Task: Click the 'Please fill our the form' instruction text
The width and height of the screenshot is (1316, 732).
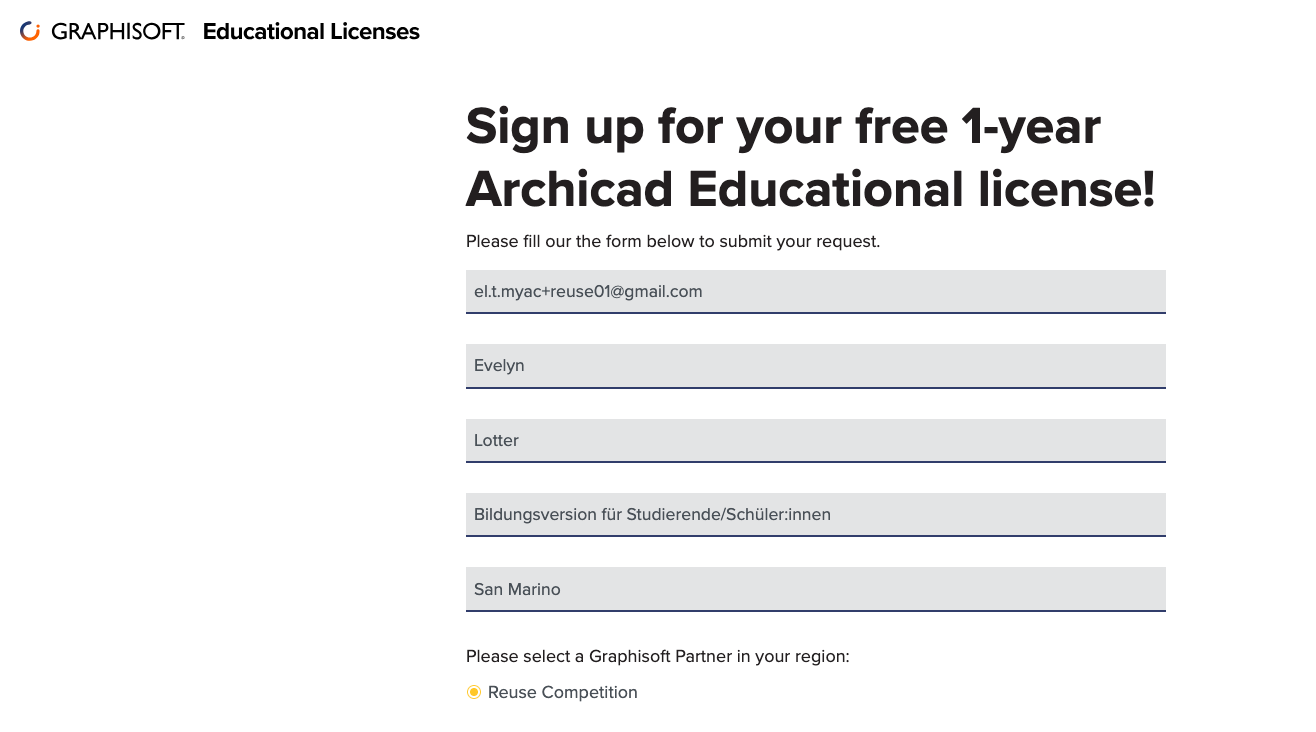Action: click(x=672, y=242)
